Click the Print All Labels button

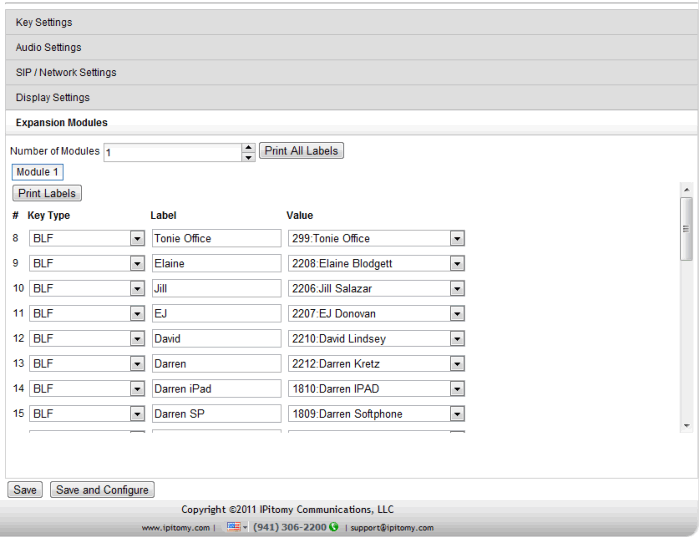click(301, 151)
